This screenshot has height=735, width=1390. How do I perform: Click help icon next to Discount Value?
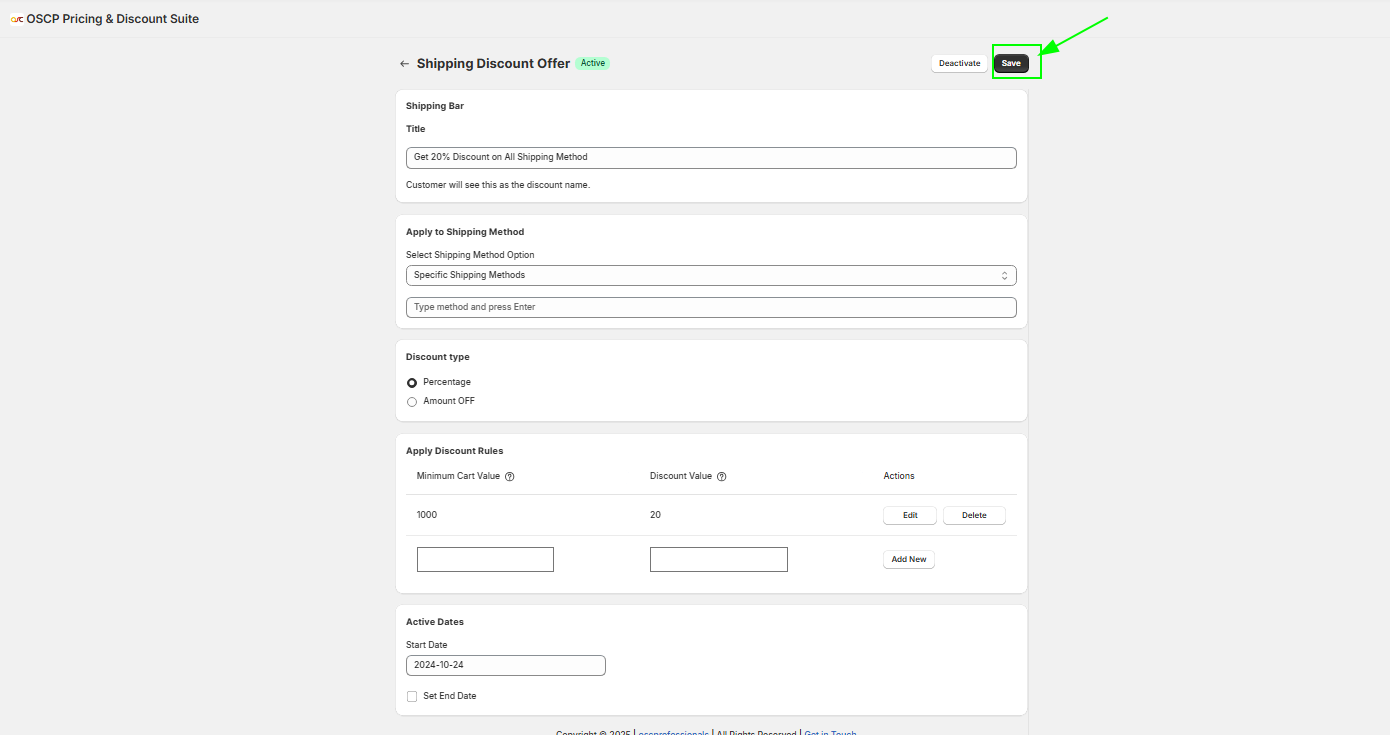(722, 477)
